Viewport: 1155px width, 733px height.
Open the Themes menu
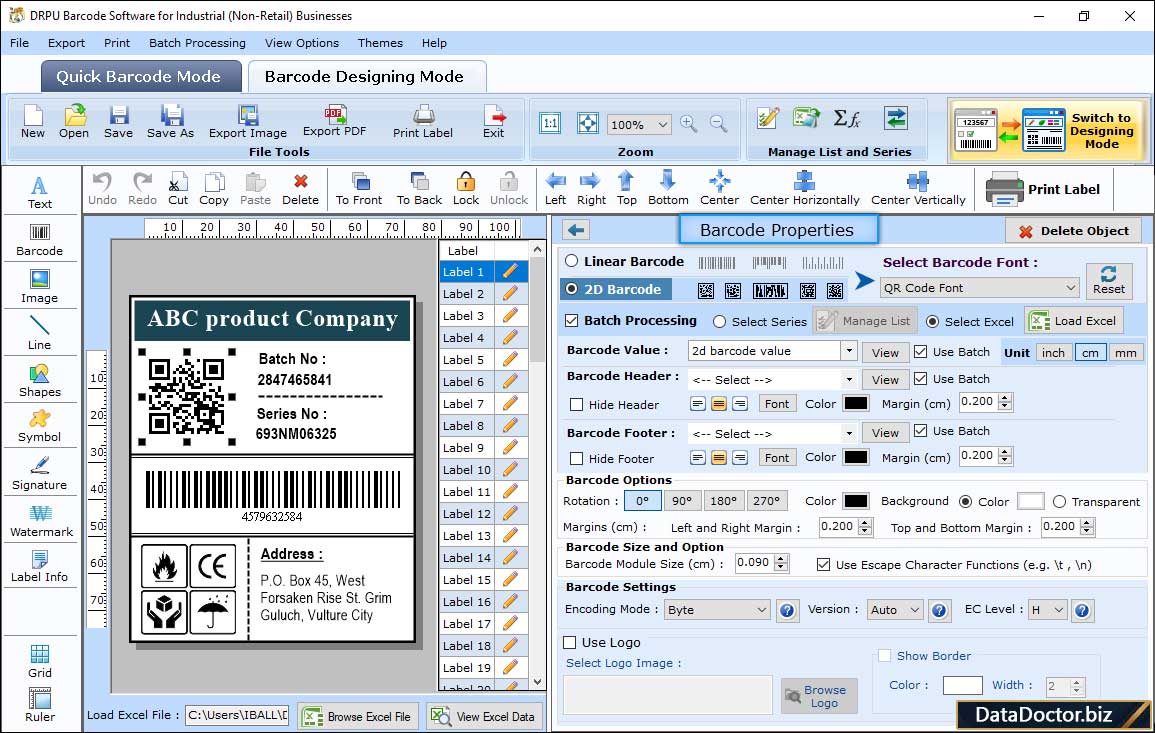click(380, 43)
